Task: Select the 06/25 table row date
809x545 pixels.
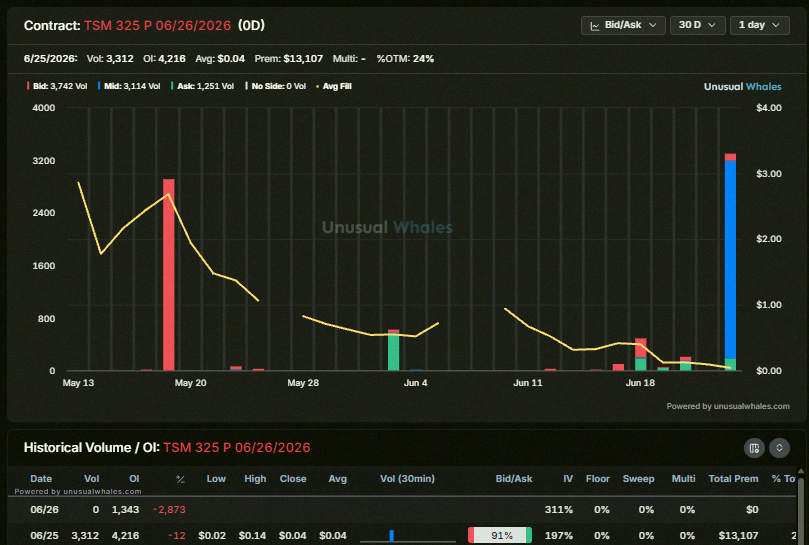Action: 44,536
